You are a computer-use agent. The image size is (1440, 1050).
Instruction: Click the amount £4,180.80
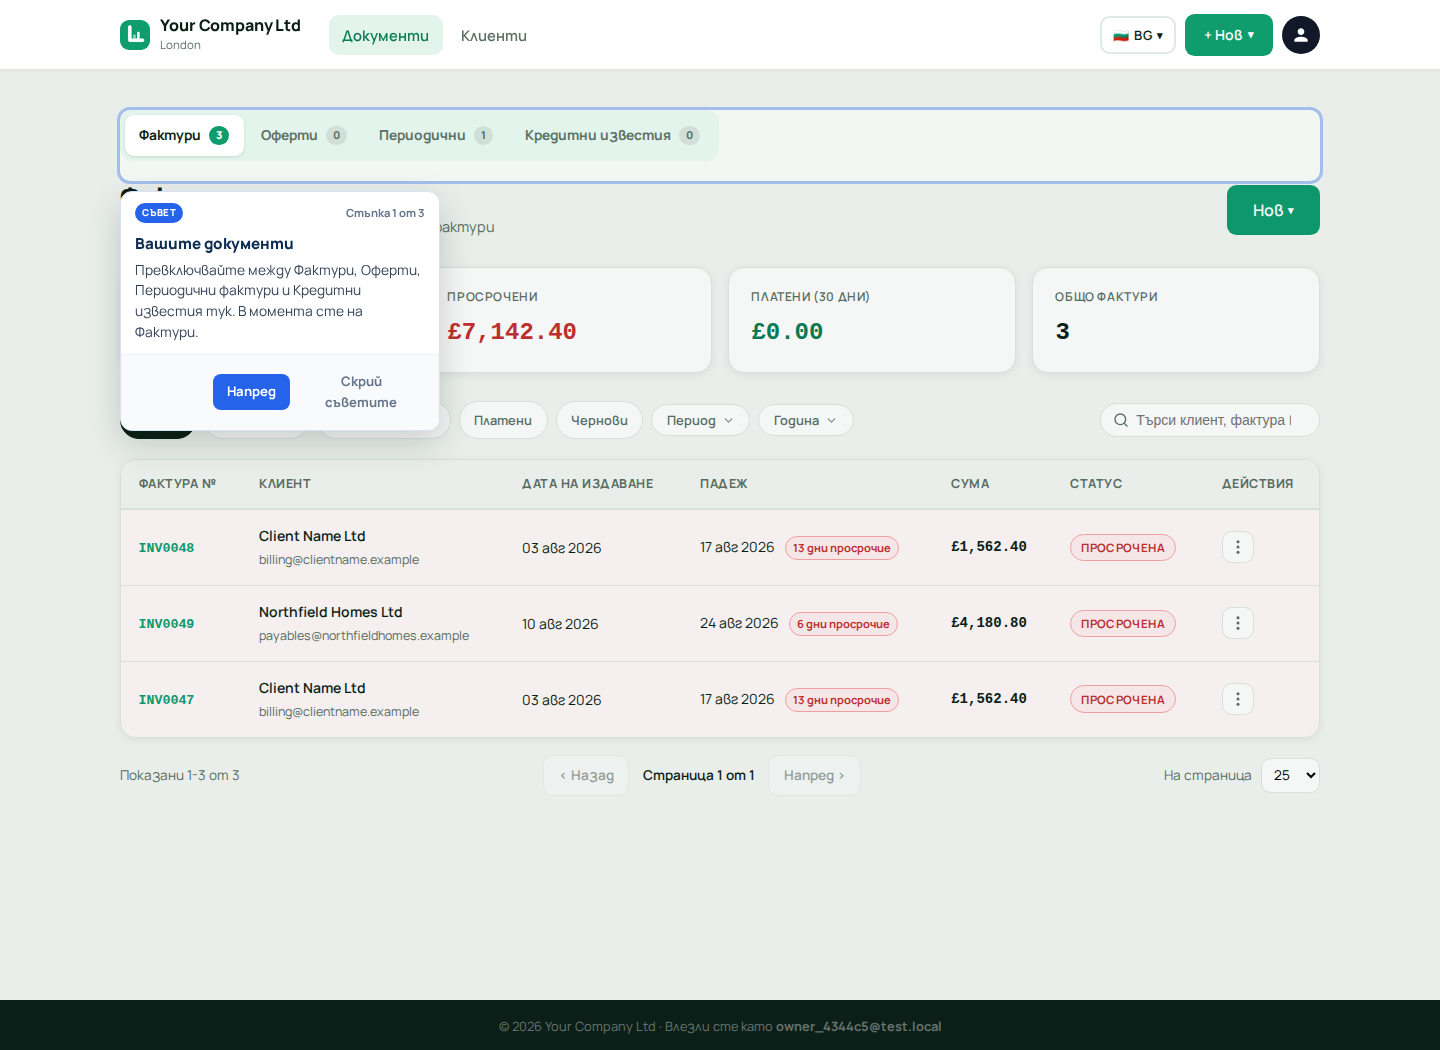(x=989, y=622)
